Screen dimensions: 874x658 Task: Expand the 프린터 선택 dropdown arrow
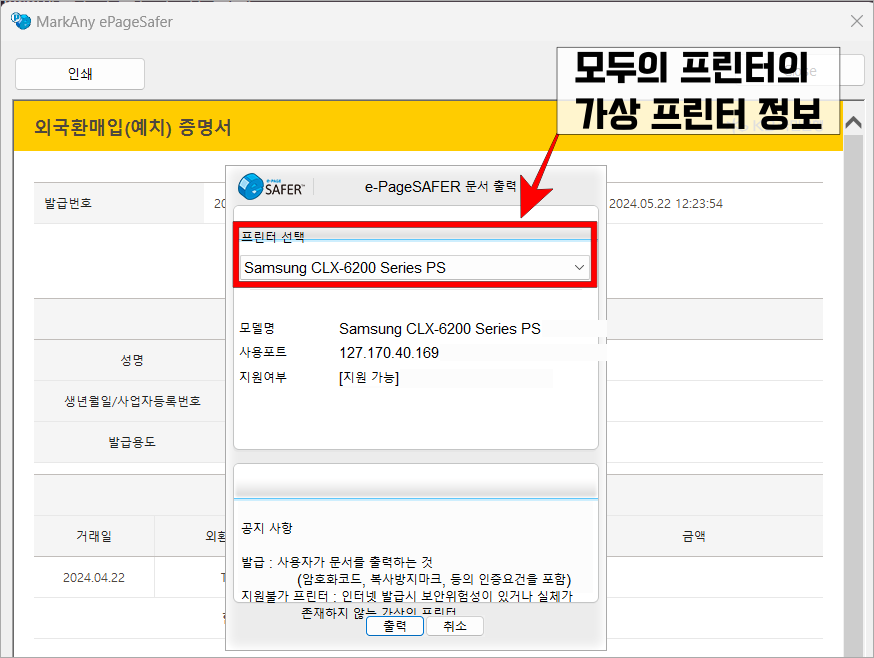[x=579, y=267]
